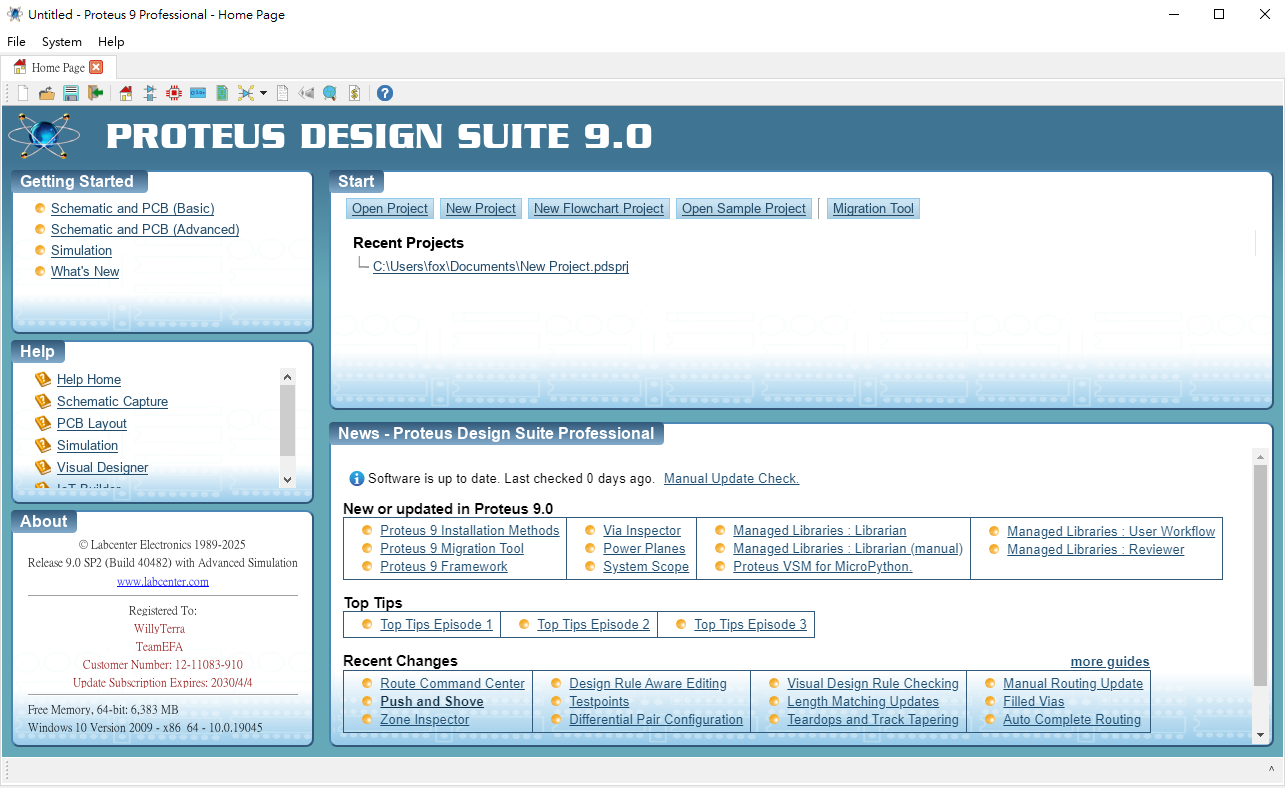Image resolution: width=1285 pixels, height=788 pixels.
Task: Click New Flowchart Project button
Action: coord(599,208)
